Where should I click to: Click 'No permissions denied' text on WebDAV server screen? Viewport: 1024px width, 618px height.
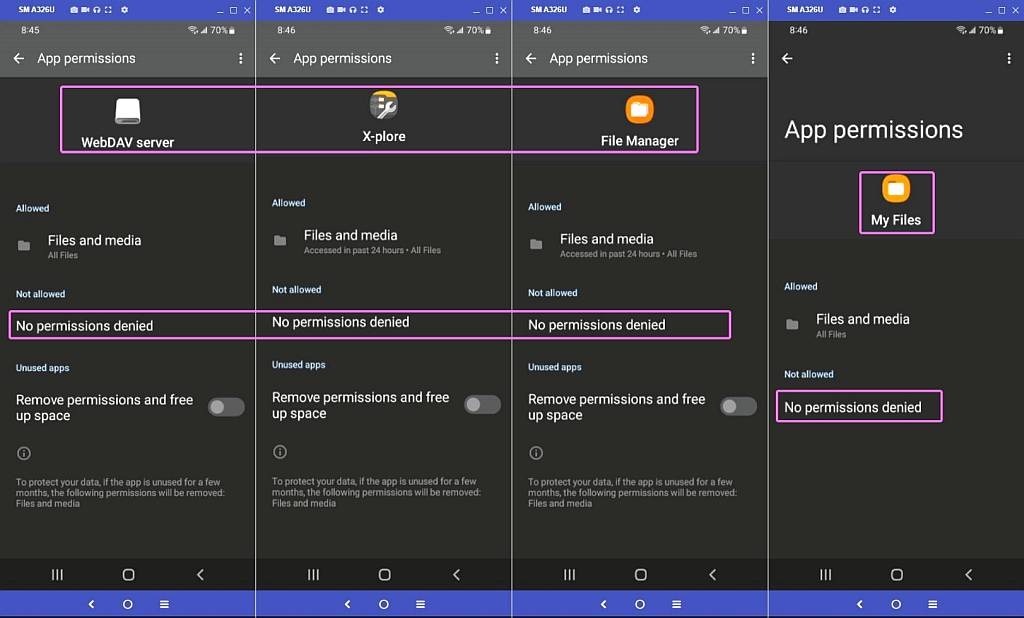(85, 326)
